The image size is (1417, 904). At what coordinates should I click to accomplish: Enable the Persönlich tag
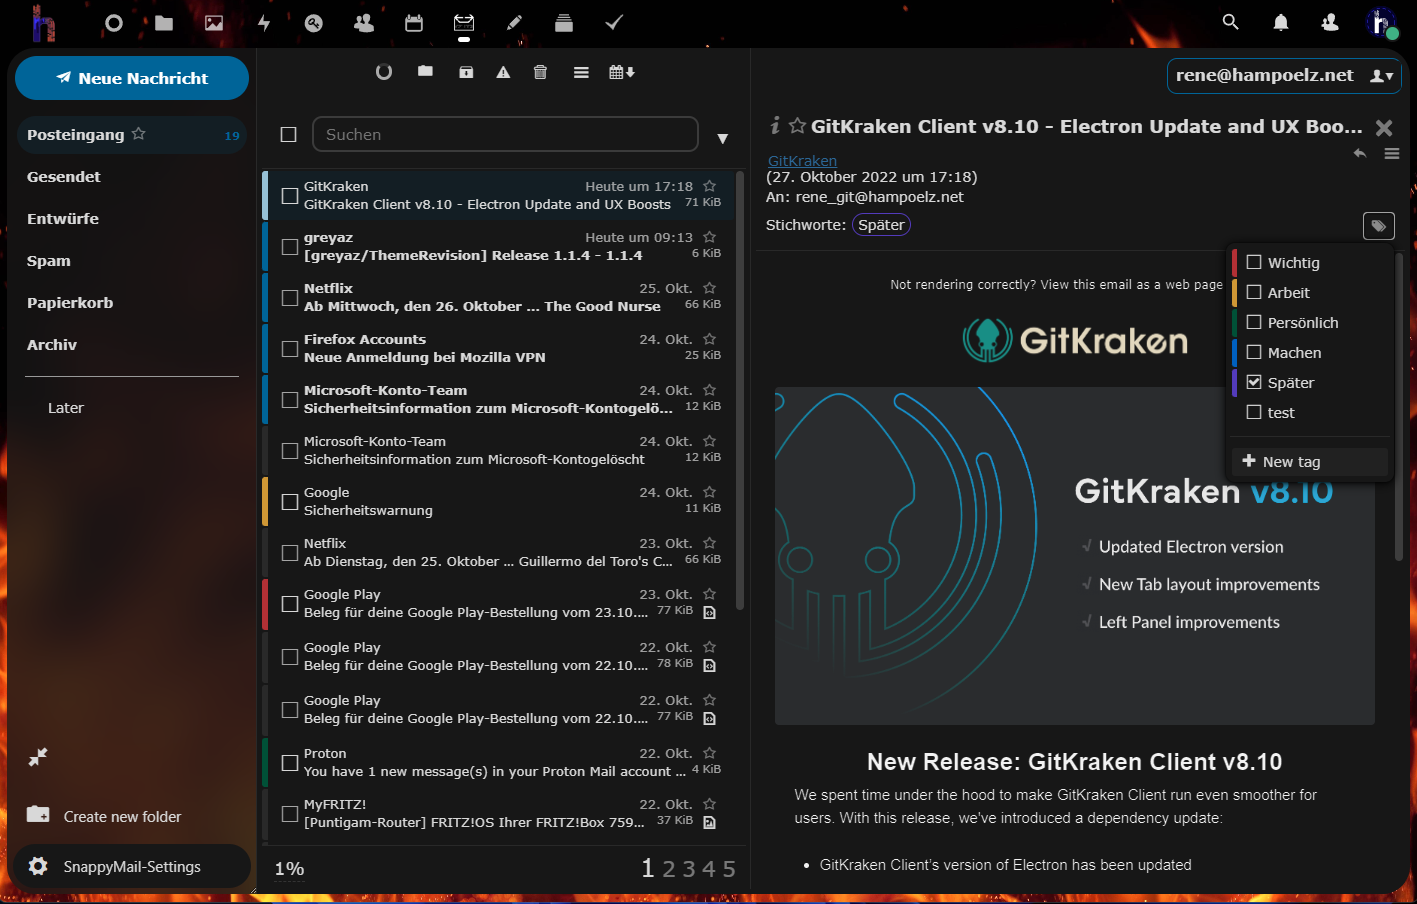1254,322
